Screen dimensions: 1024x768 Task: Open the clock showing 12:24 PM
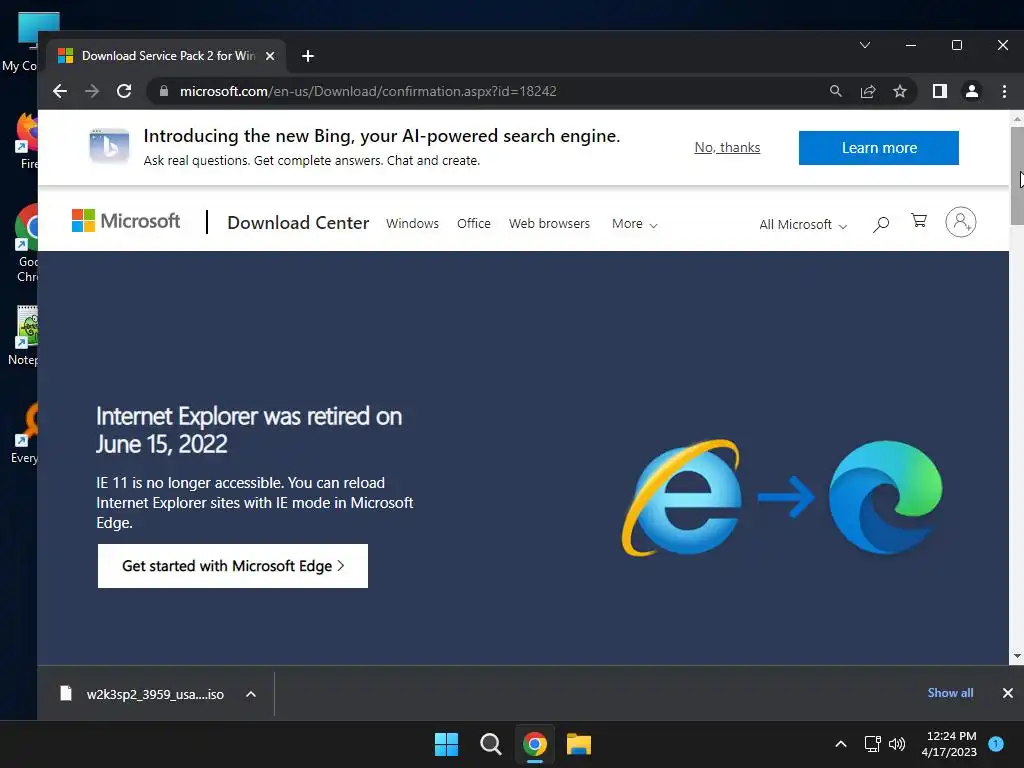(950, 744)
